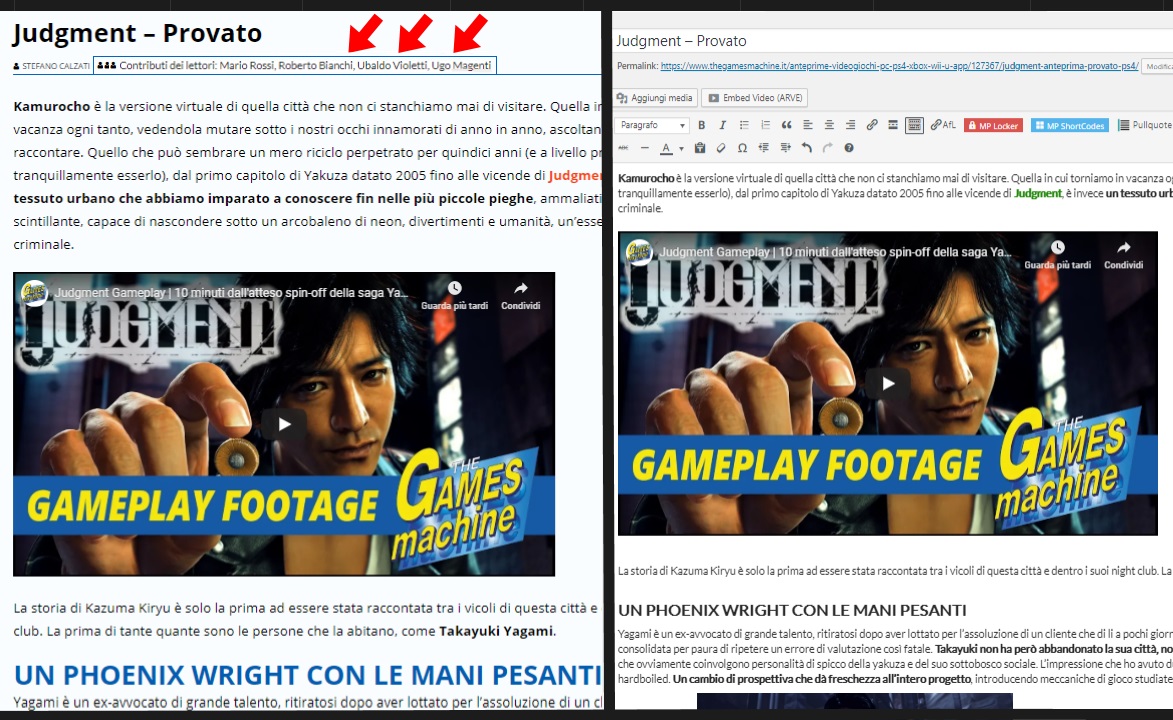Open the MP ShortCodes button
The width and height of the screenshot is (1173, 720).
(x=1069, y=126)
